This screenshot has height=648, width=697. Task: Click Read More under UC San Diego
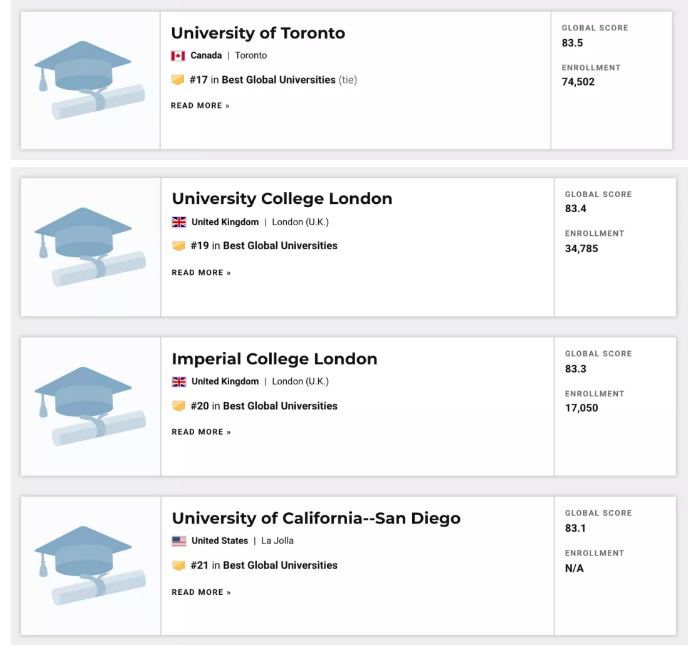coord(201,592)
